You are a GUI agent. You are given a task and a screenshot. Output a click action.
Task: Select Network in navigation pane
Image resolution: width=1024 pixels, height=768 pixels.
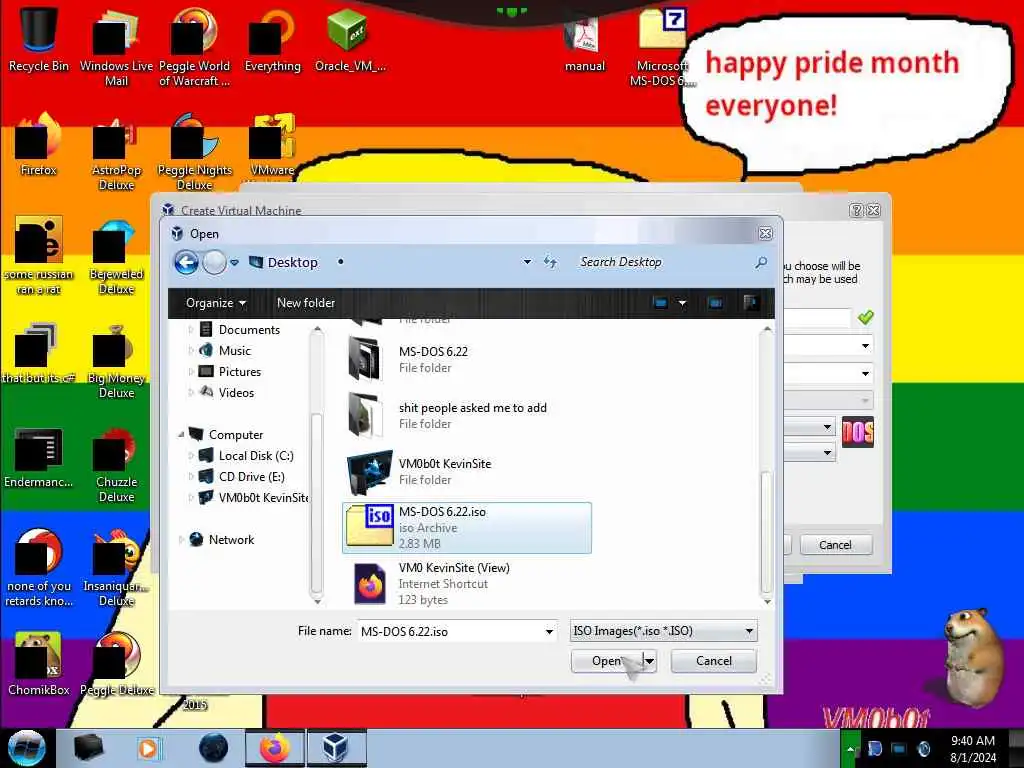click(x=231, y=539)
